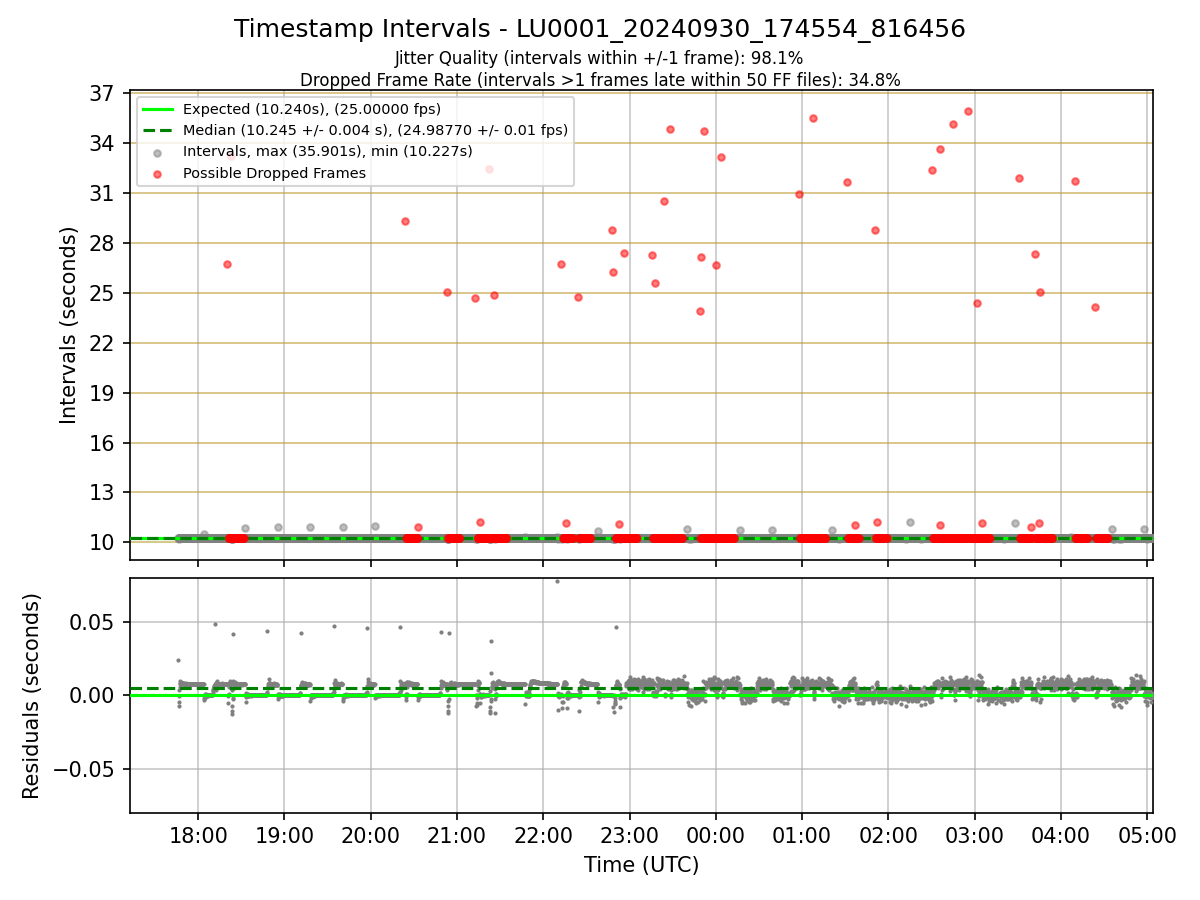Click the highest red dropped-frame point near 03:00

click(x=968, y=111)
